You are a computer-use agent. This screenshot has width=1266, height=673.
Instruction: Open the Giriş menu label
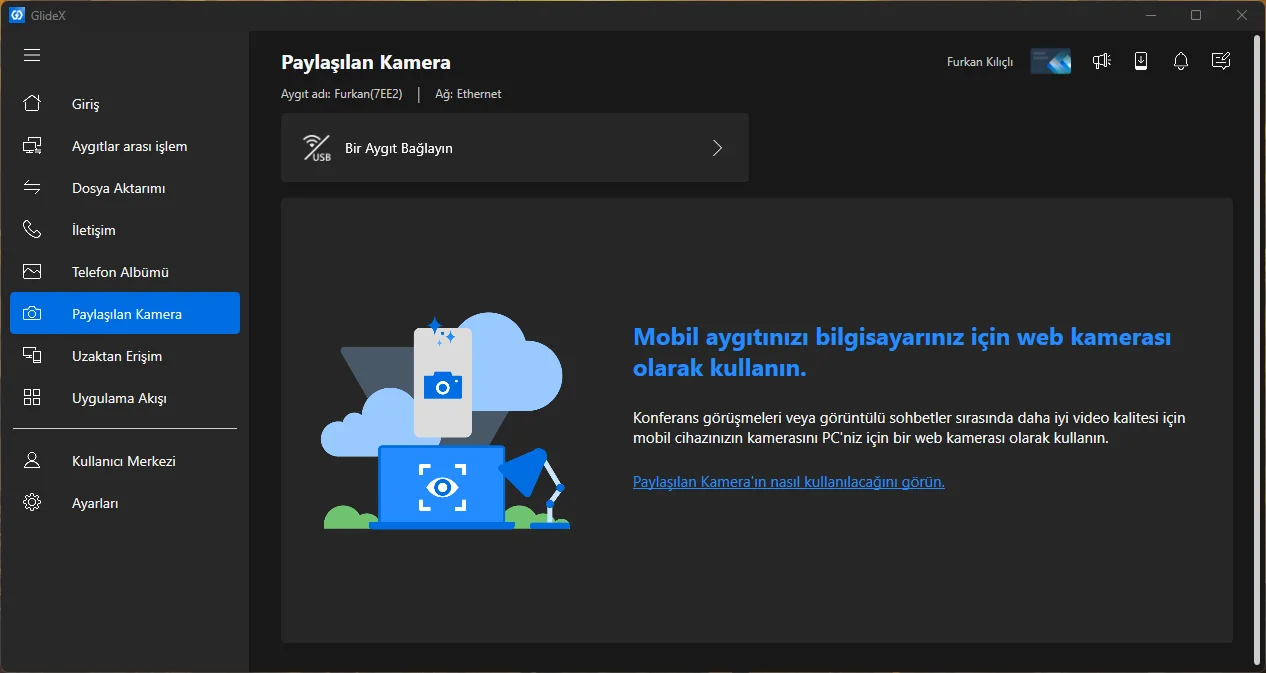(x=86, y=105)
